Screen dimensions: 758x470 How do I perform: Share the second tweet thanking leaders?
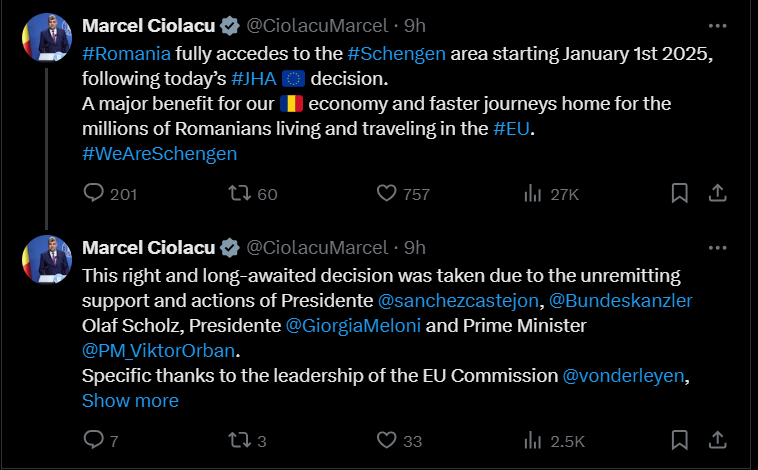coord(717,440)
